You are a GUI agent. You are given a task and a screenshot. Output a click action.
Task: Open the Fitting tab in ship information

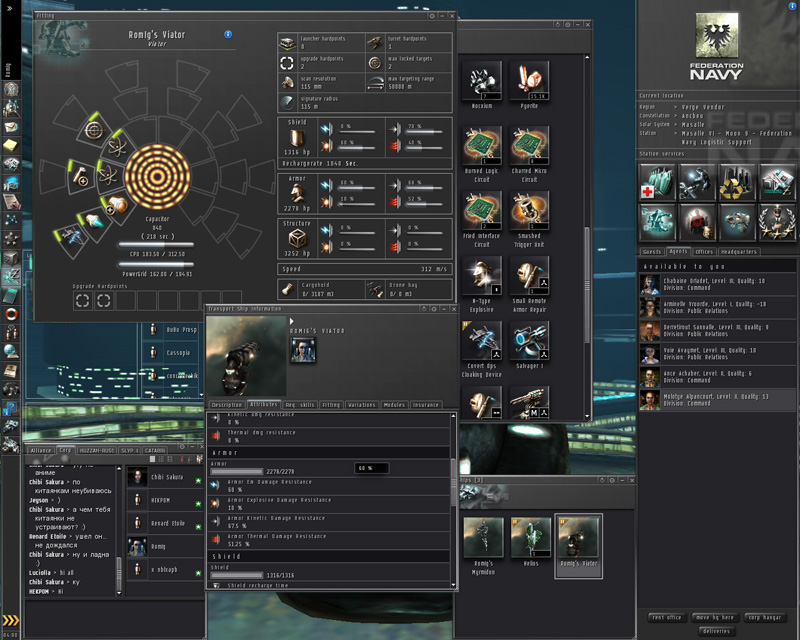(x=331, y=405)
